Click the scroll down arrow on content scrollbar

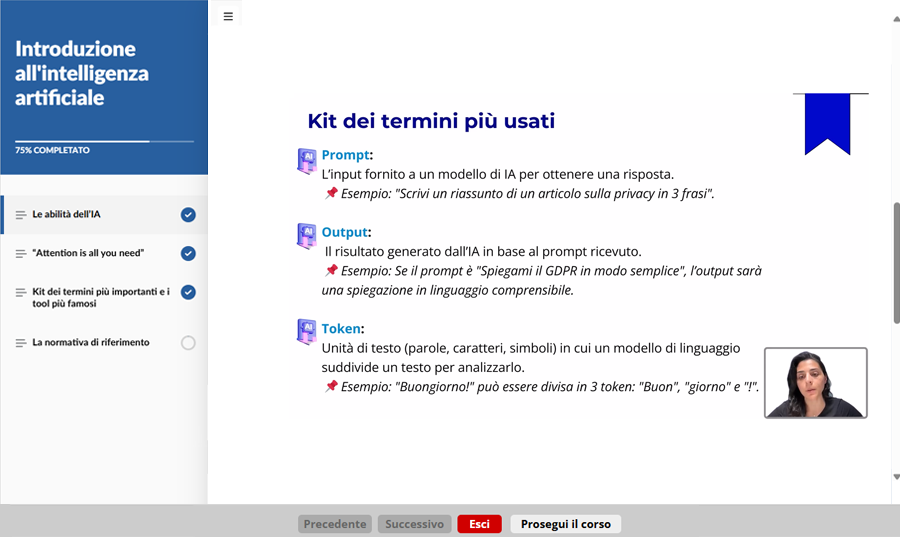[x=895, y=477]
